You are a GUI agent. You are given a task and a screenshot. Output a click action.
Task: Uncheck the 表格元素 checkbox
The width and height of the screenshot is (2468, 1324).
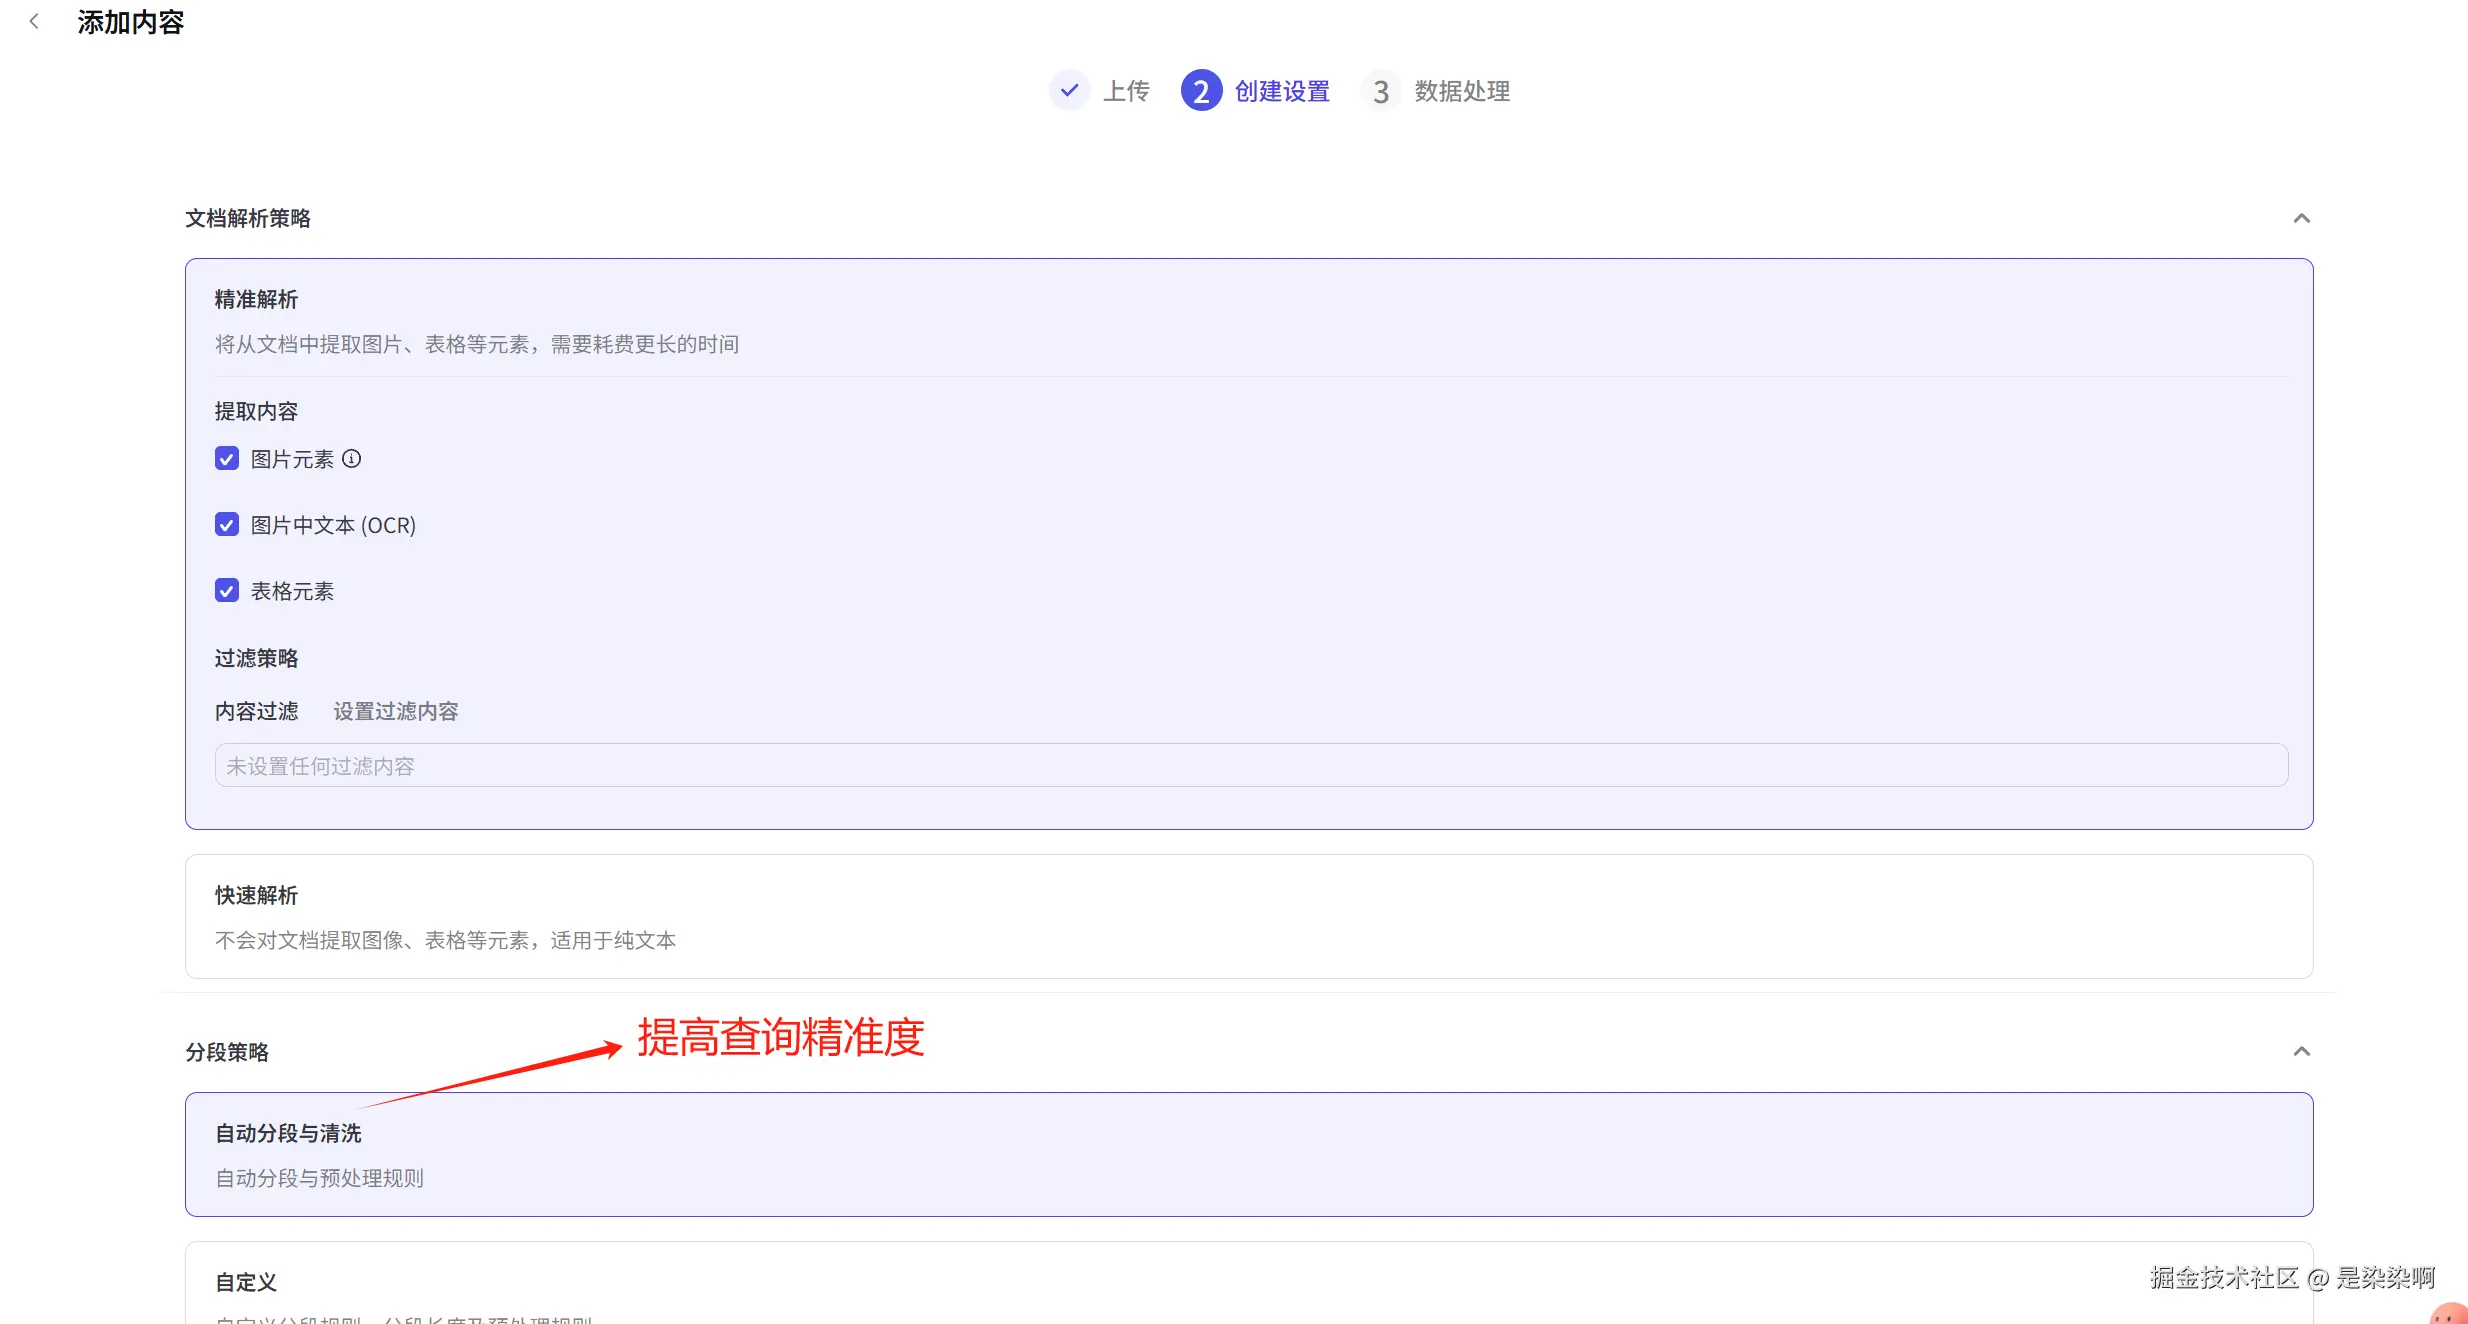(227, 590)
